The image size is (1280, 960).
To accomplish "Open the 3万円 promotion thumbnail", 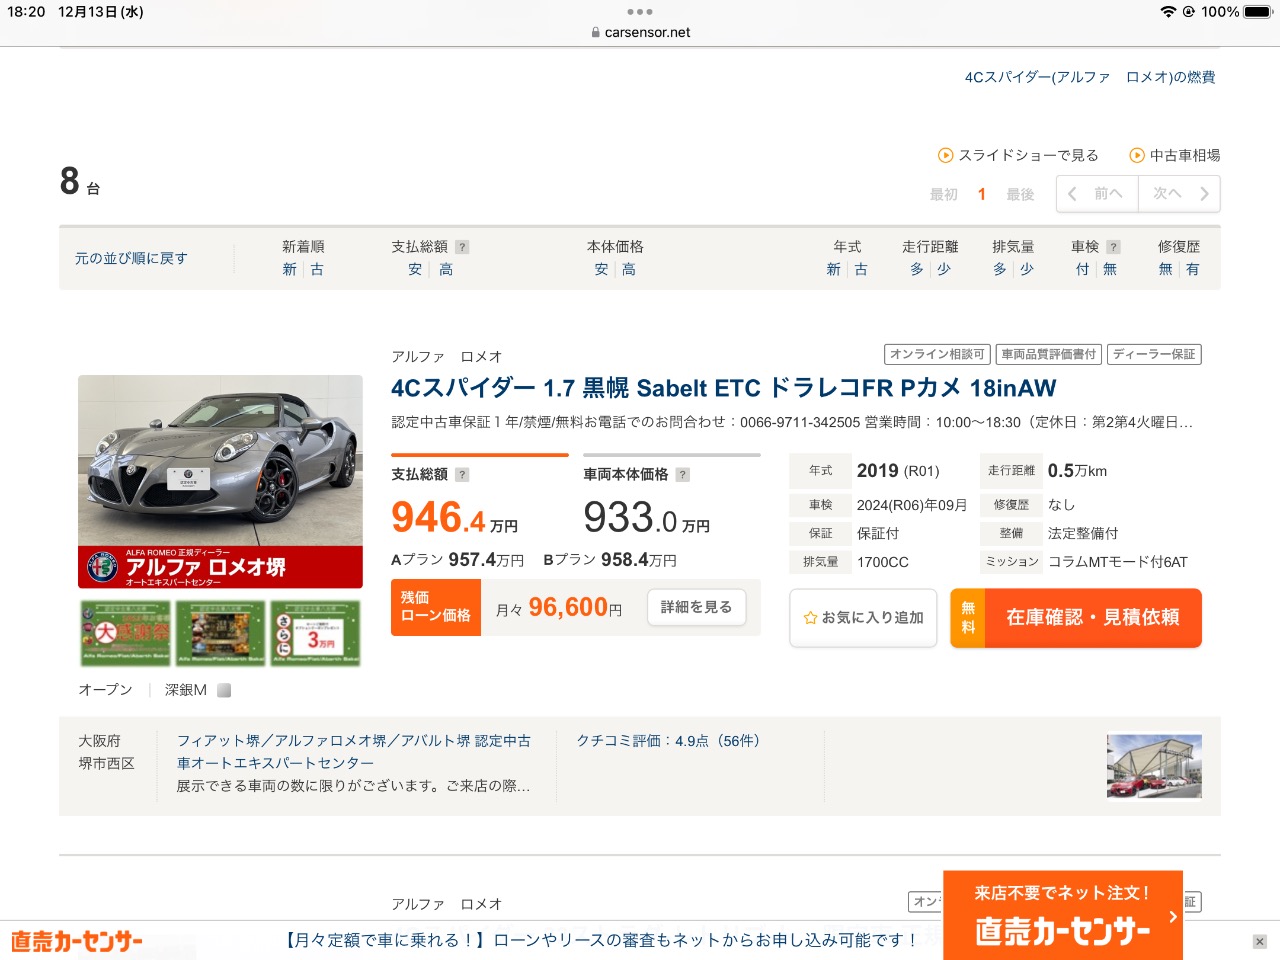I will click(315, 633).
